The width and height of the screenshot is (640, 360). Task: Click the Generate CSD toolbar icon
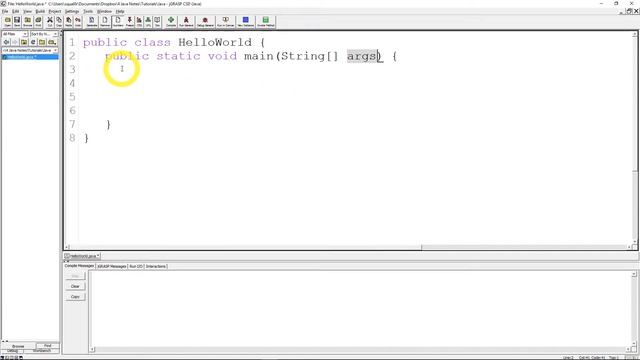pos(92,22)
